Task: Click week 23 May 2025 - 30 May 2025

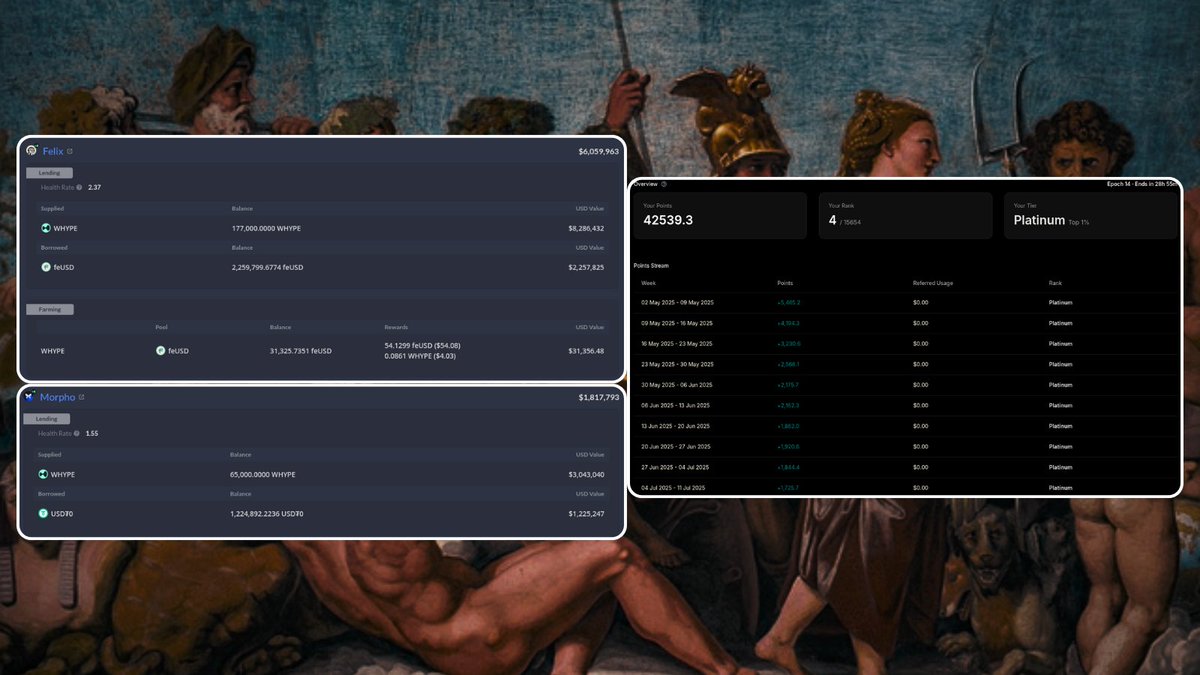Action: [675, 364]
